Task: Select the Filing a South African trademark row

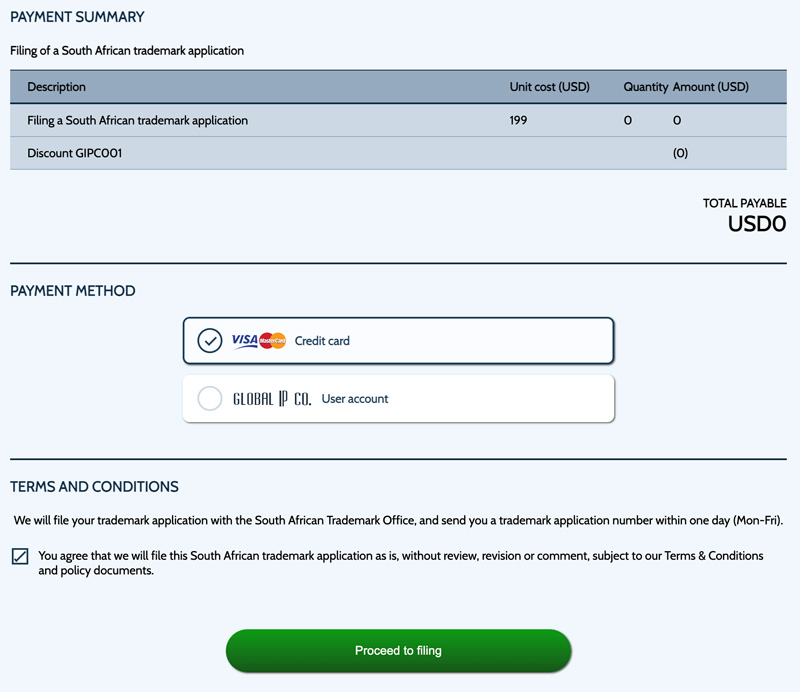Action: 398,120
